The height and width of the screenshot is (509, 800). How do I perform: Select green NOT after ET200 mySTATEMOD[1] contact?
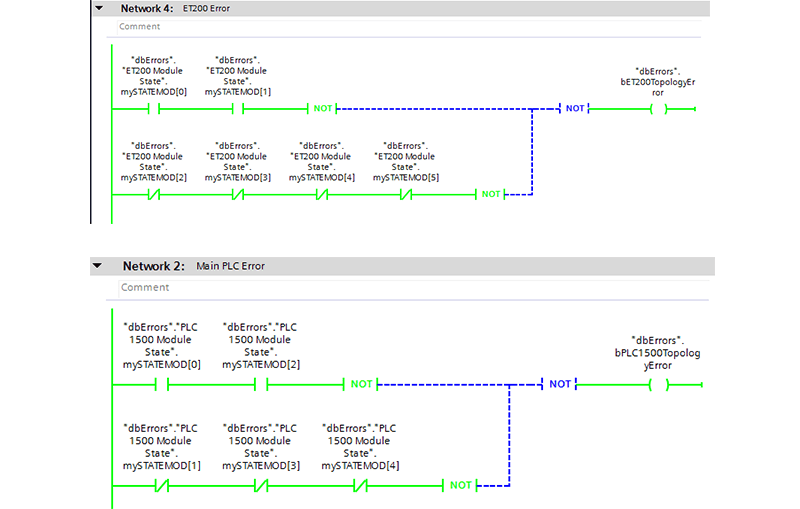coord(322,109)
